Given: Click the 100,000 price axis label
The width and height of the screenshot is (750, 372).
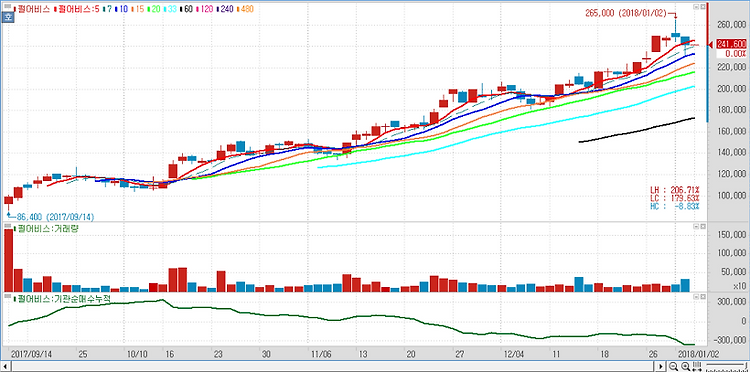Looking at the screenshot, I should [732, 196].
